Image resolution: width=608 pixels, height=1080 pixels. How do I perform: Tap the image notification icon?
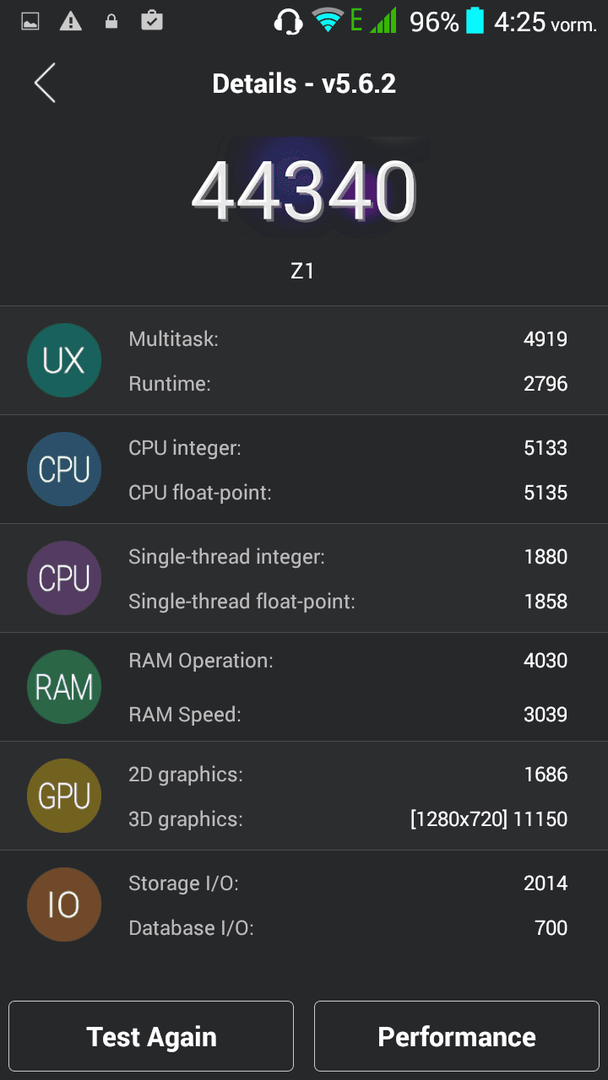point(30,22)
